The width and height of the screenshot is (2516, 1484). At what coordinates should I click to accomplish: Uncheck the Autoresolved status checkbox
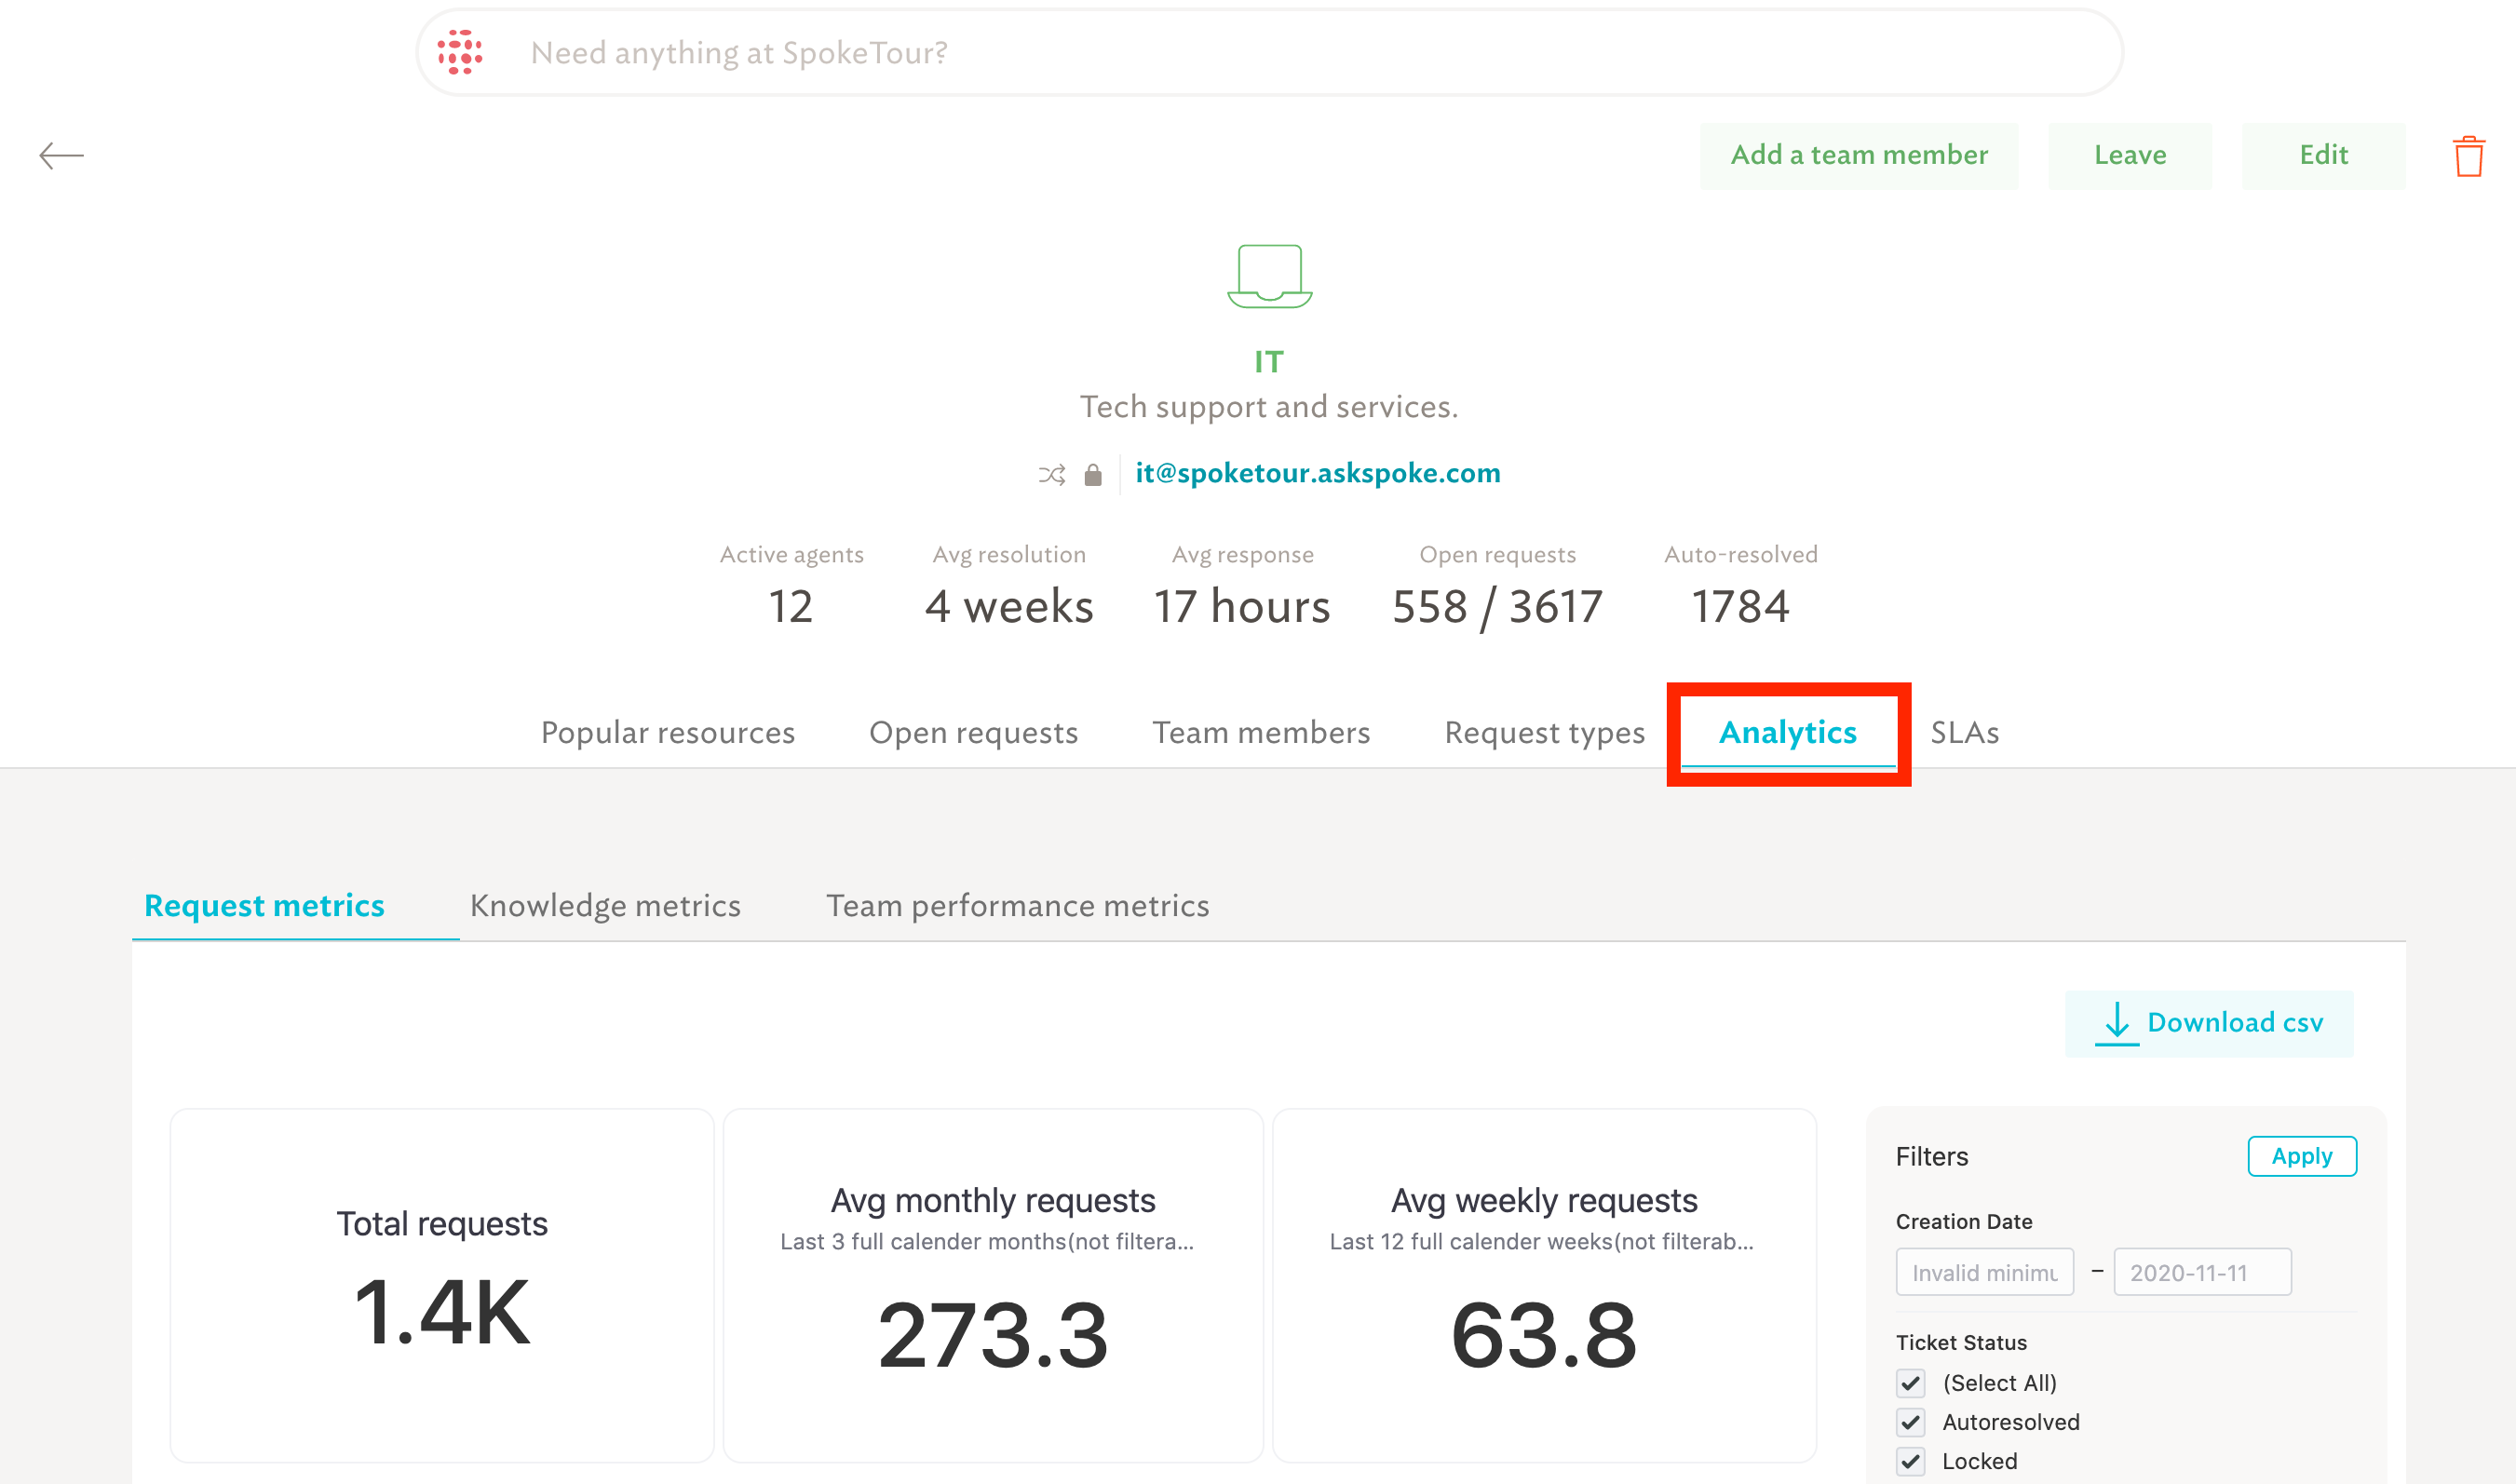click(x=1910, y=1422)
